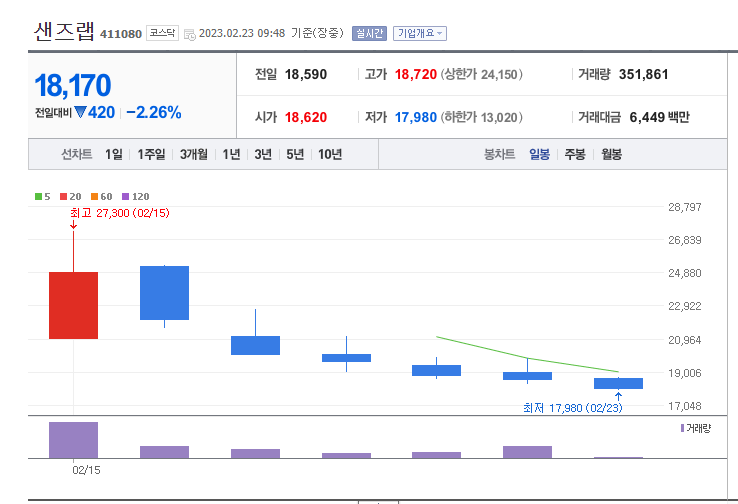Viewport: 738px width, 504px height.
Task: Click the green 5-day moving average legend swatch
Action: pos(39,196)
